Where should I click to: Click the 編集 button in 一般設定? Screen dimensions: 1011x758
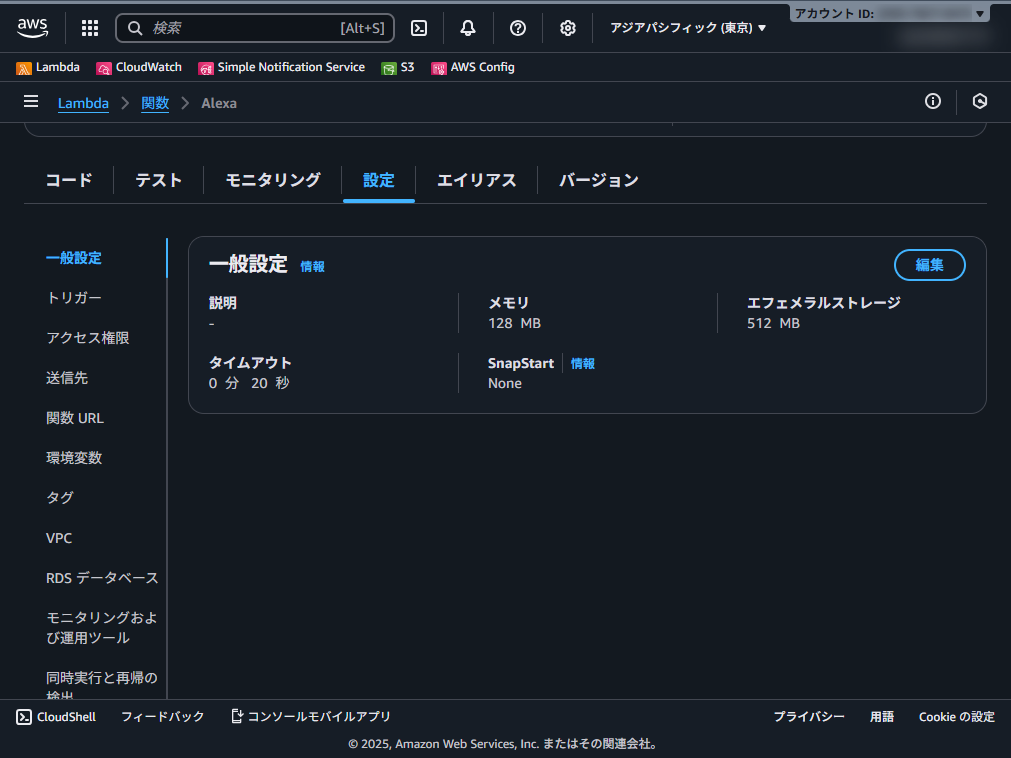pyautogui.click(x=929, y=265)
